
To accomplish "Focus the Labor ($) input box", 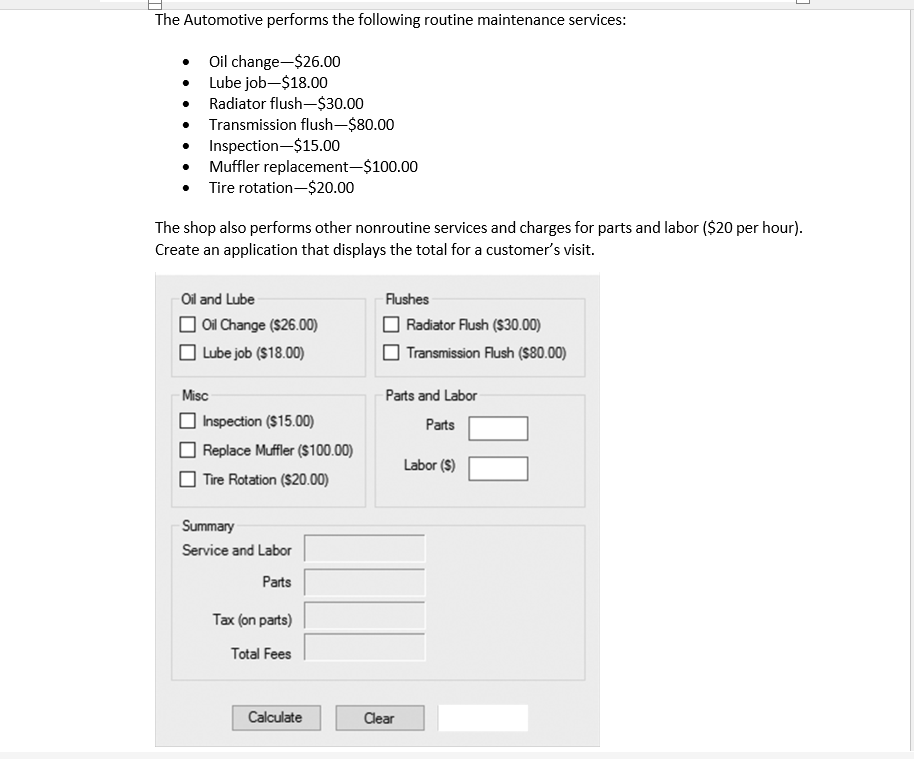I will click(498, 469).
